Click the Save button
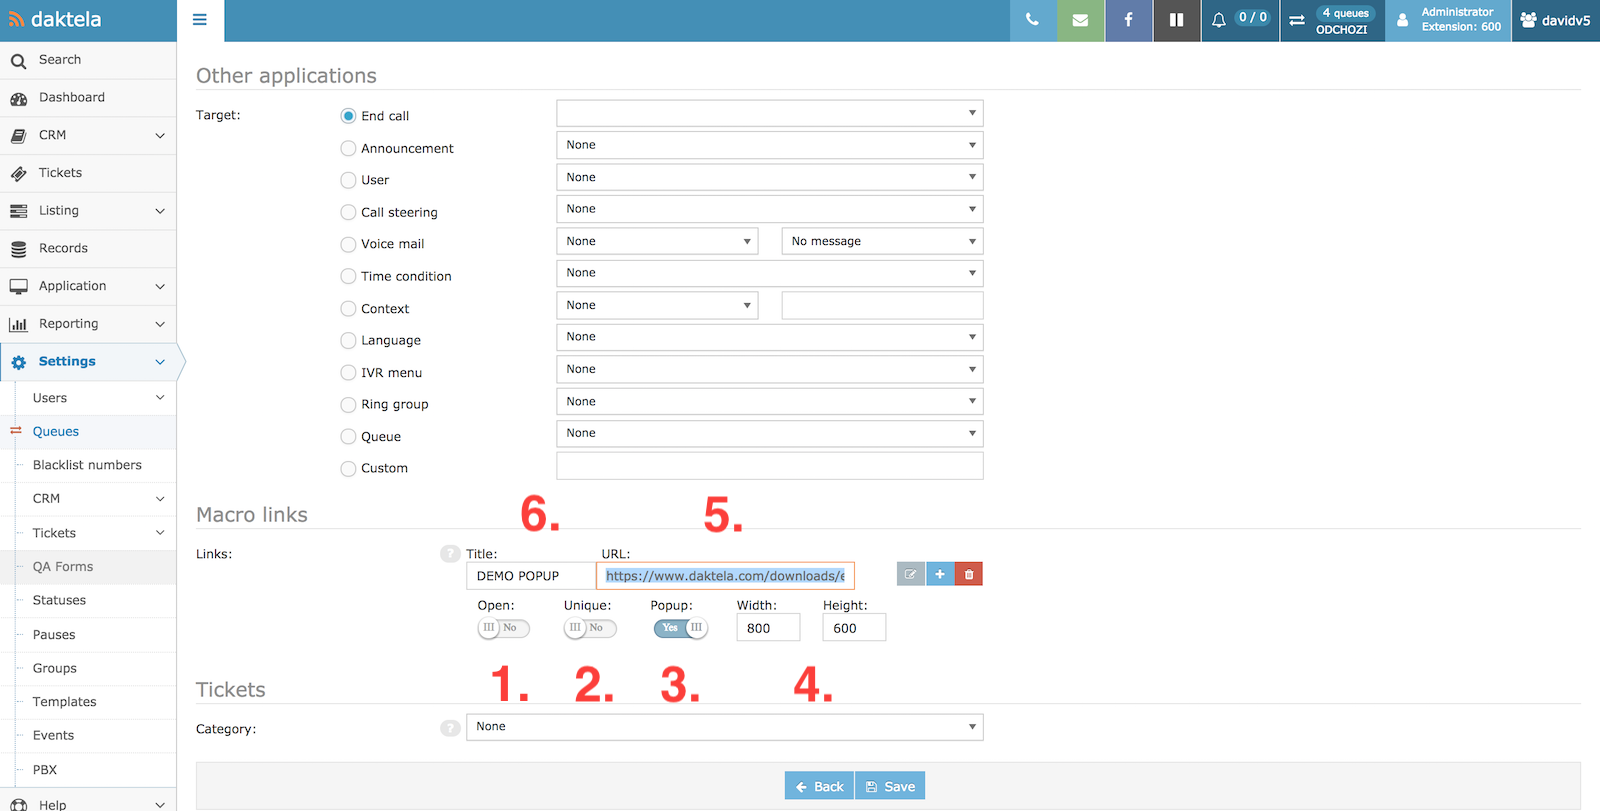 (x=890, y=786)
